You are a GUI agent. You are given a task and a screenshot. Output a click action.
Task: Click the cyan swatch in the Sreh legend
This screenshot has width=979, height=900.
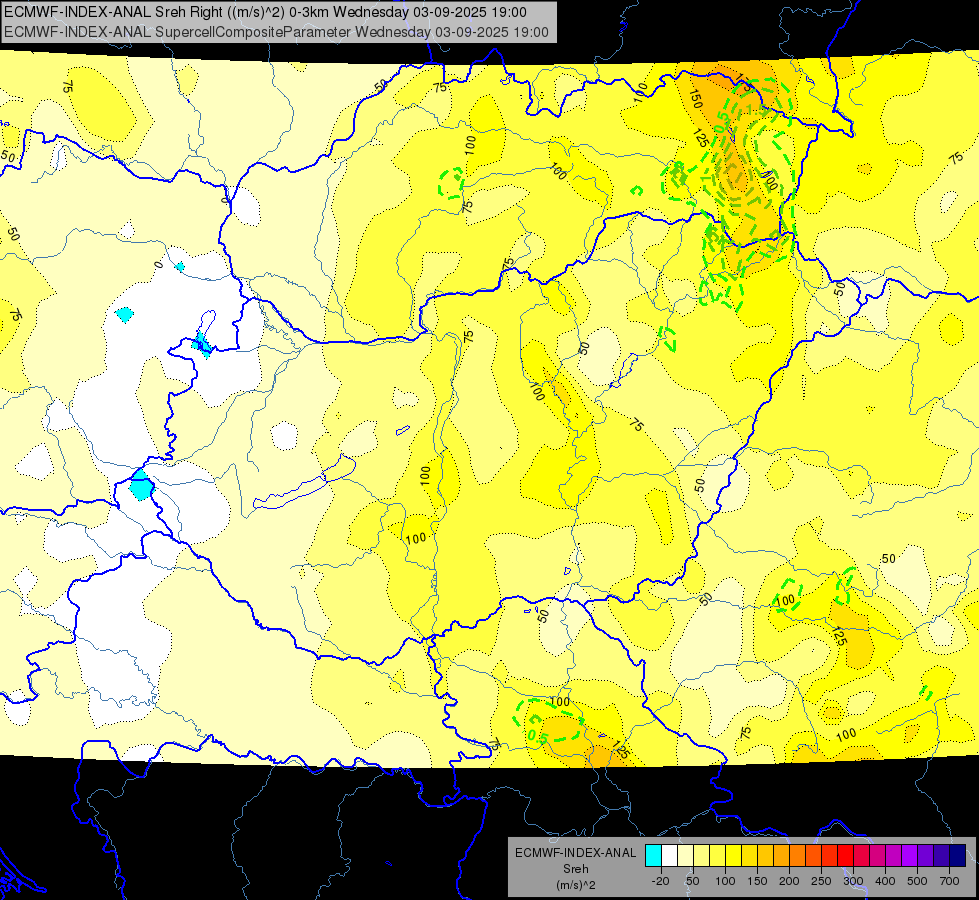click(x=653, y=856)
